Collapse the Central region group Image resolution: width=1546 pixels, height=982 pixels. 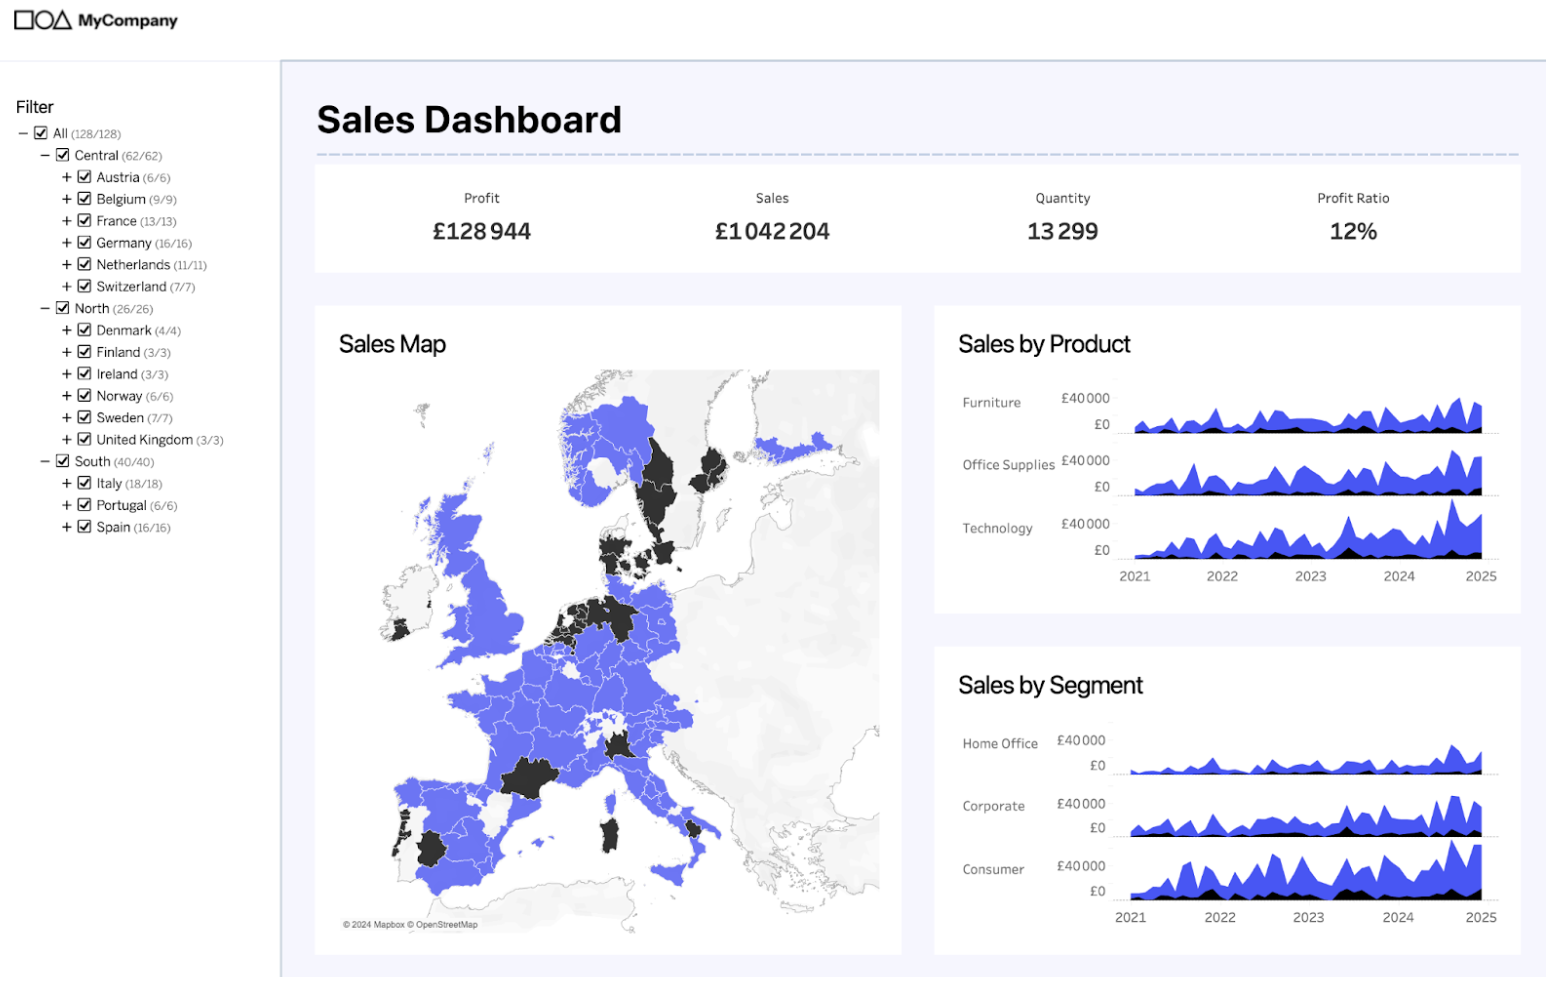[x=45, y=155]
